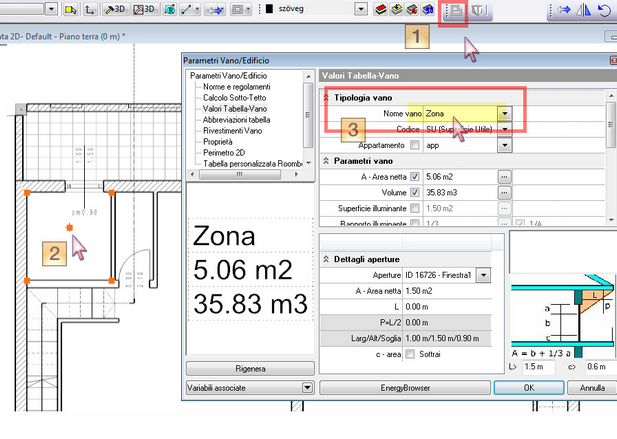Click the blue double-arrow toolbar icon
Screen dimensions: 617x439
pos(215,10)
